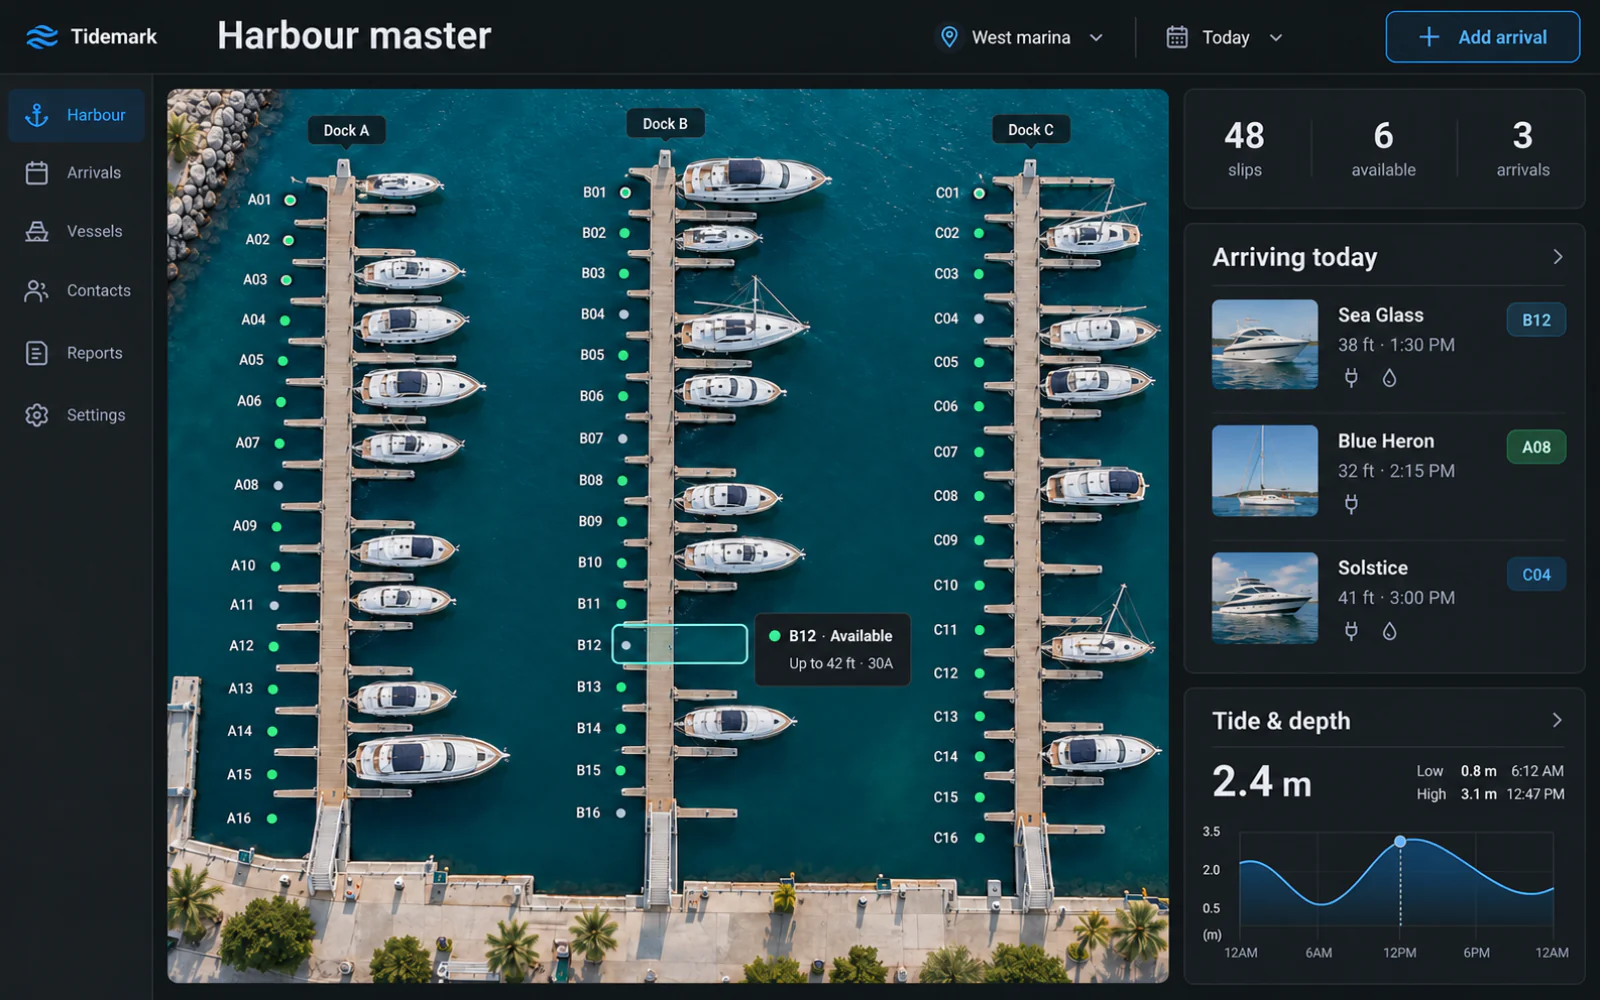Click the current tide marker on chart
This screenshot has width=1600, height=1000.
tap(1400, 842)
